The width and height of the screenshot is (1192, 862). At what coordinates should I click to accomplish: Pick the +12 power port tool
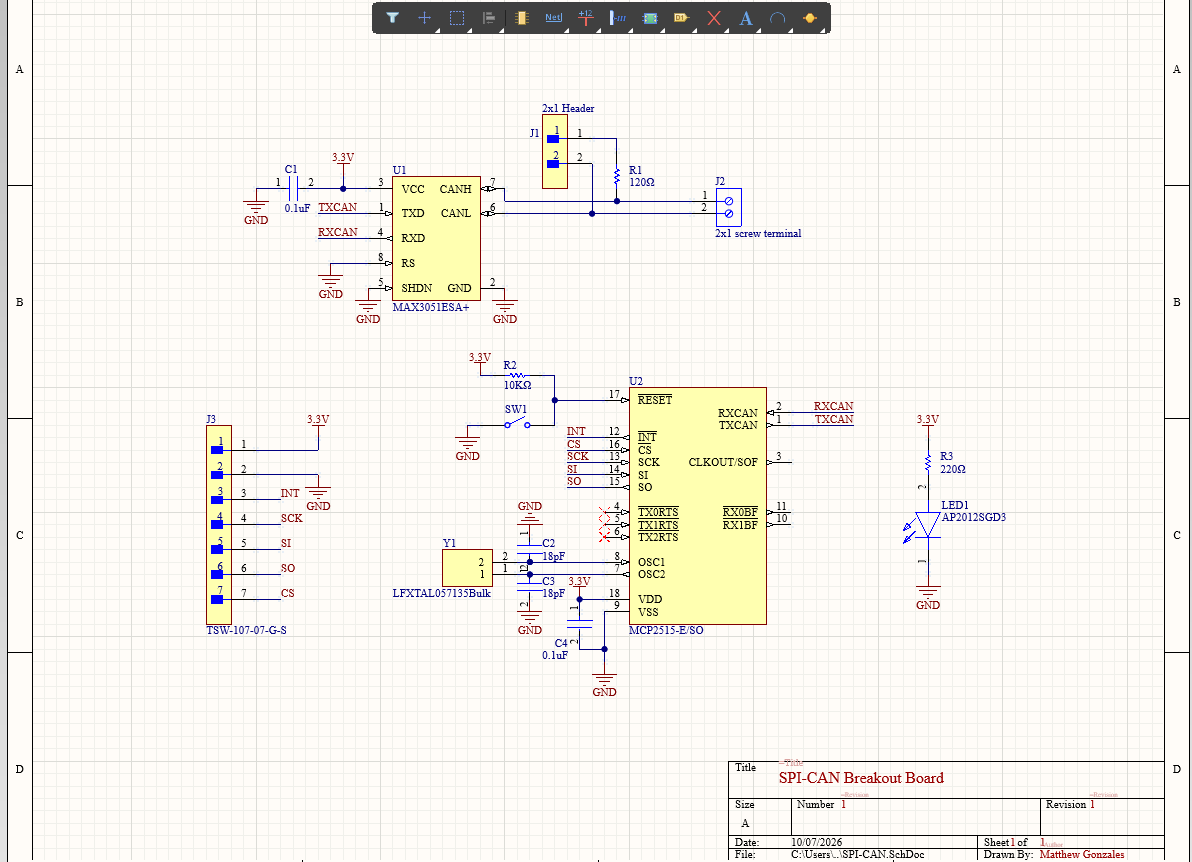coord(585,17)
